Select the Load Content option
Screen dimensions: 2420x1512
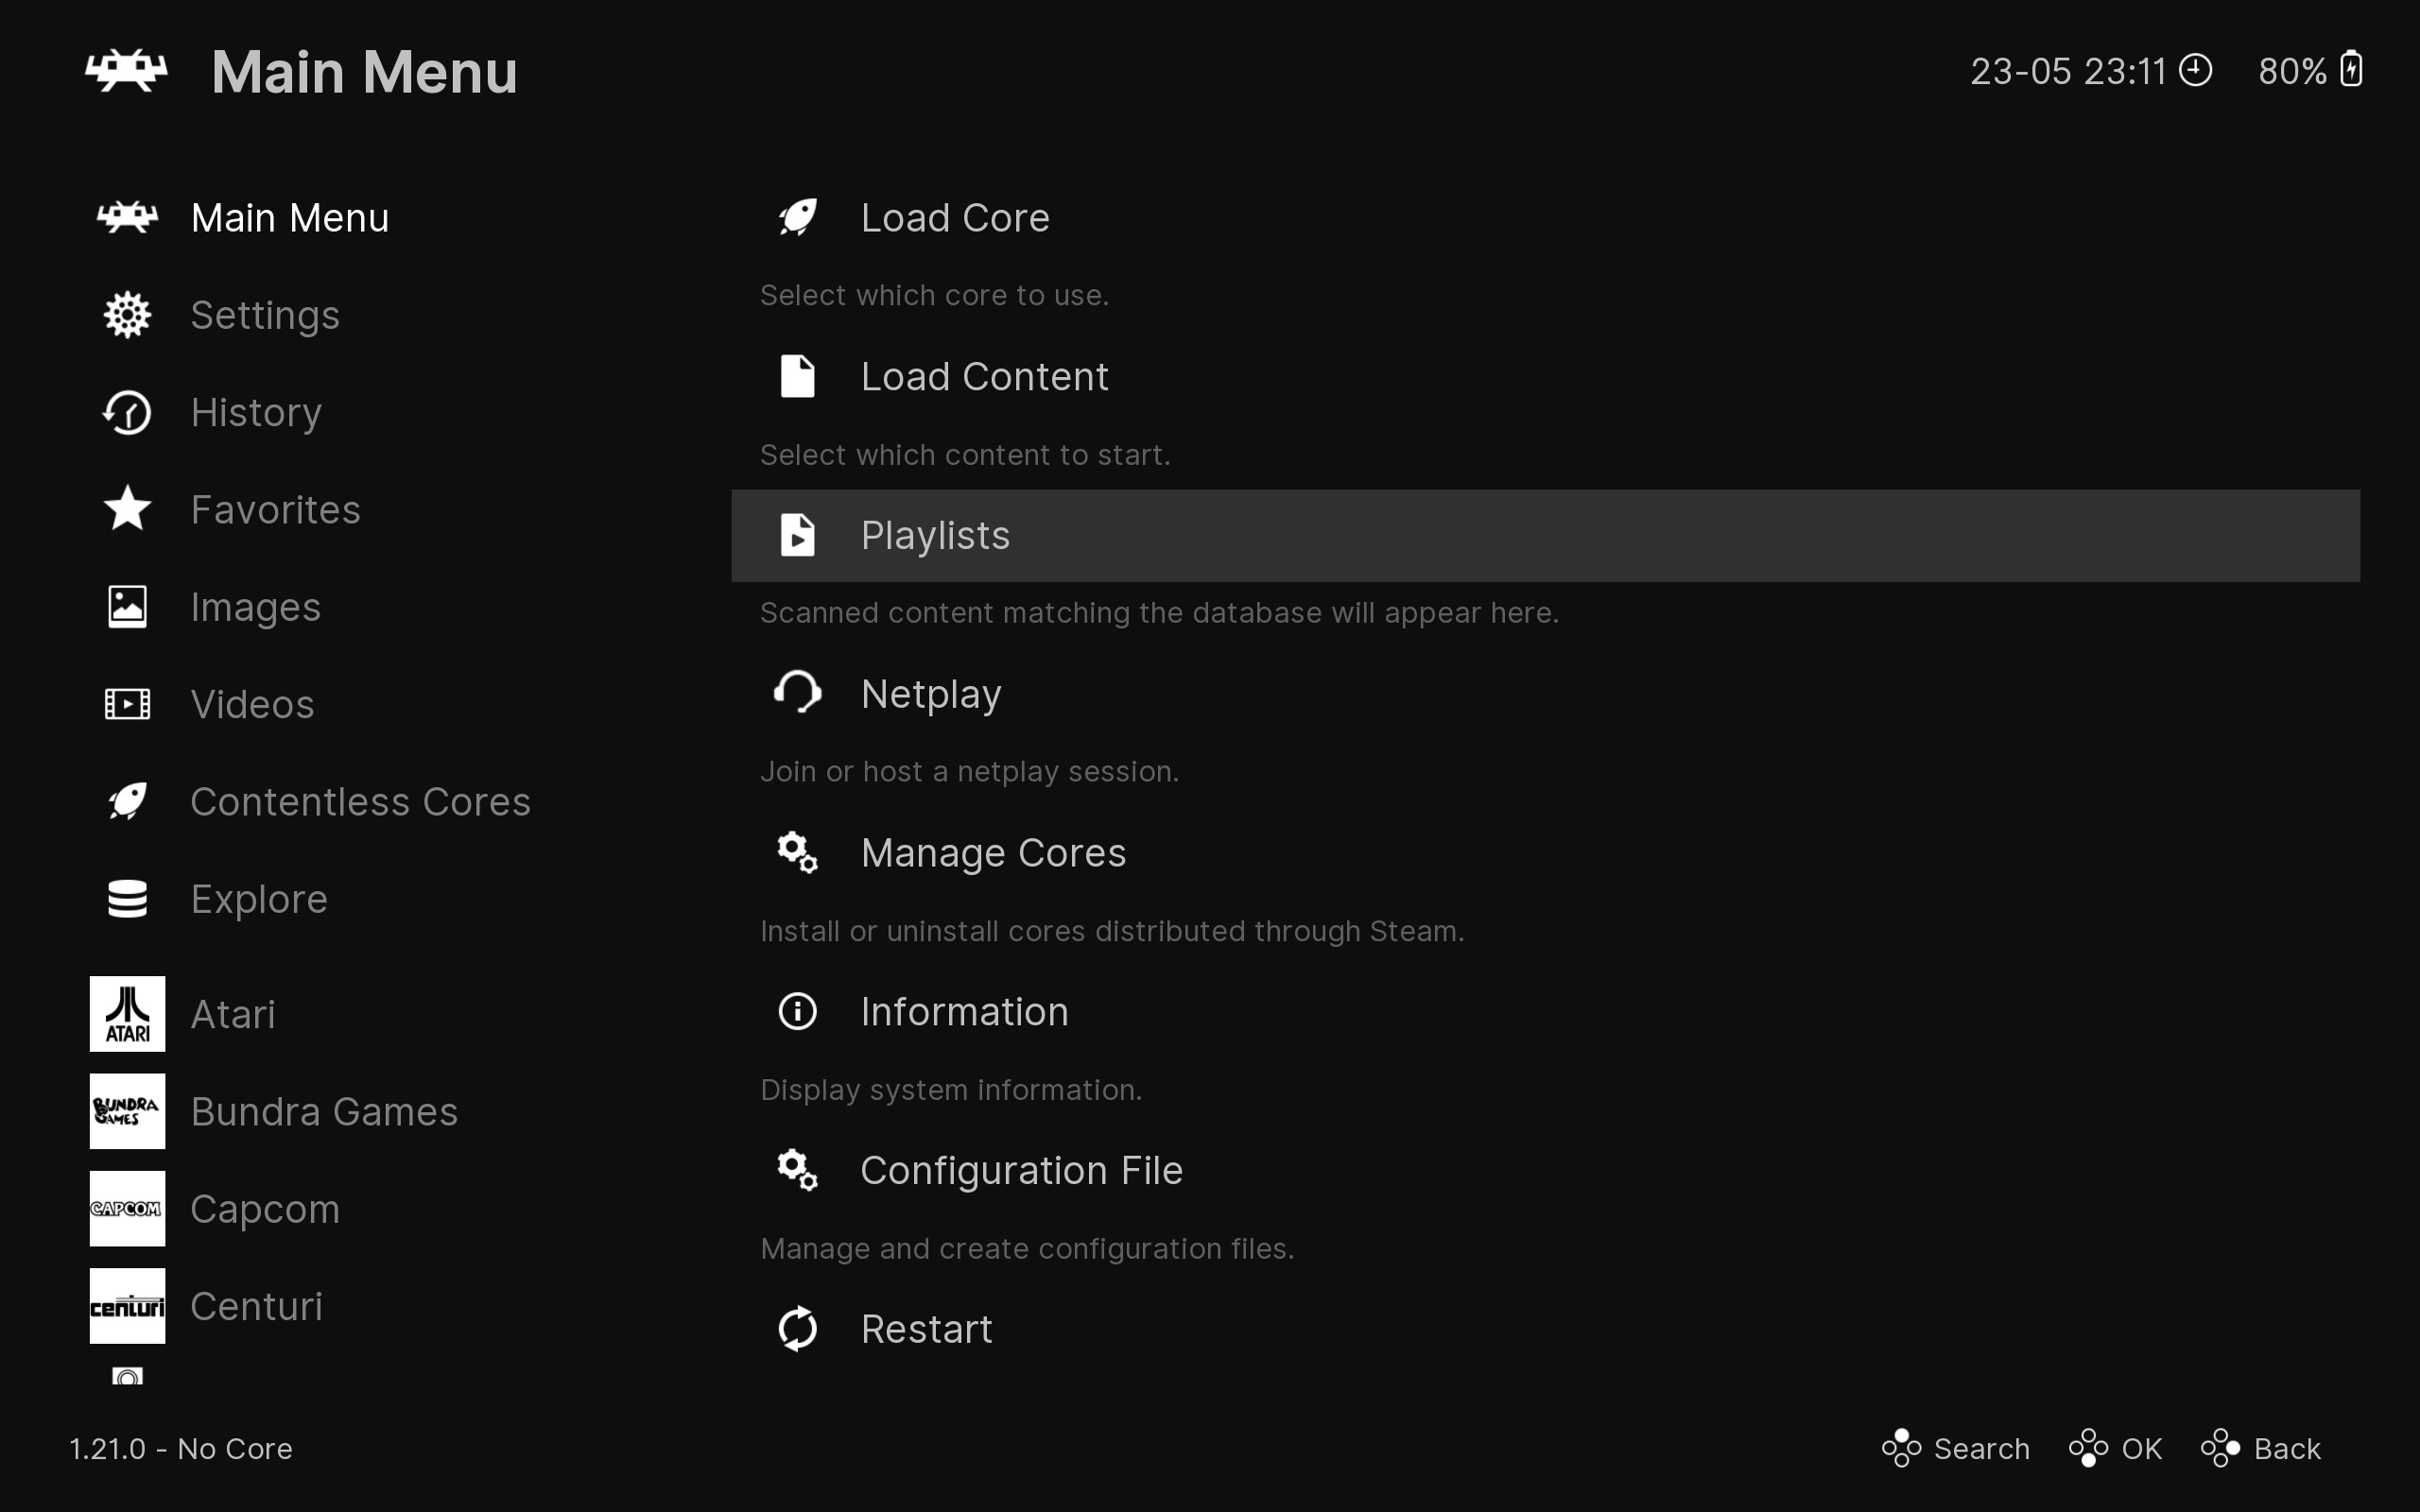(1545, 377)
